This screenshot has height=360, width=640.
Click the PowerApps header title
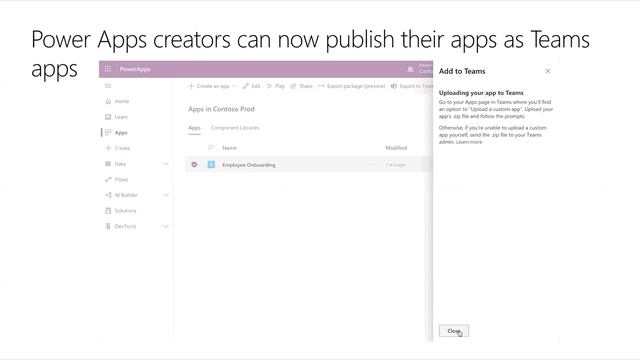(135, 69)
